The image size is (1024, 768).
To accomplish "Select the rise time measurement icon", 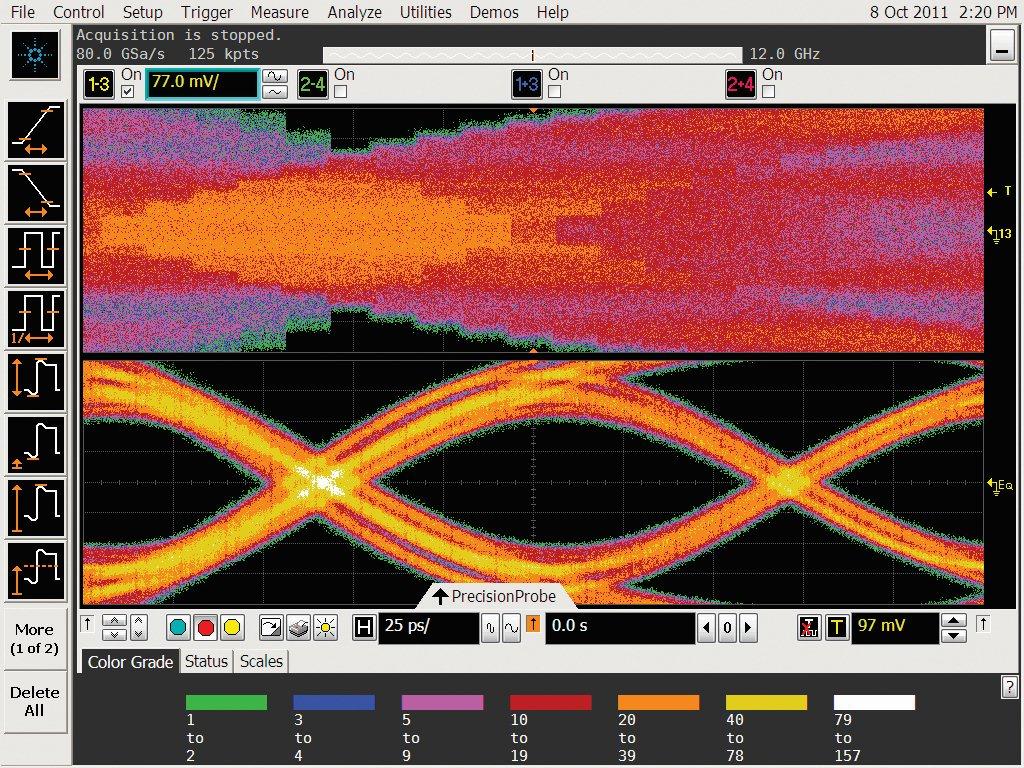I will (36, 131).
